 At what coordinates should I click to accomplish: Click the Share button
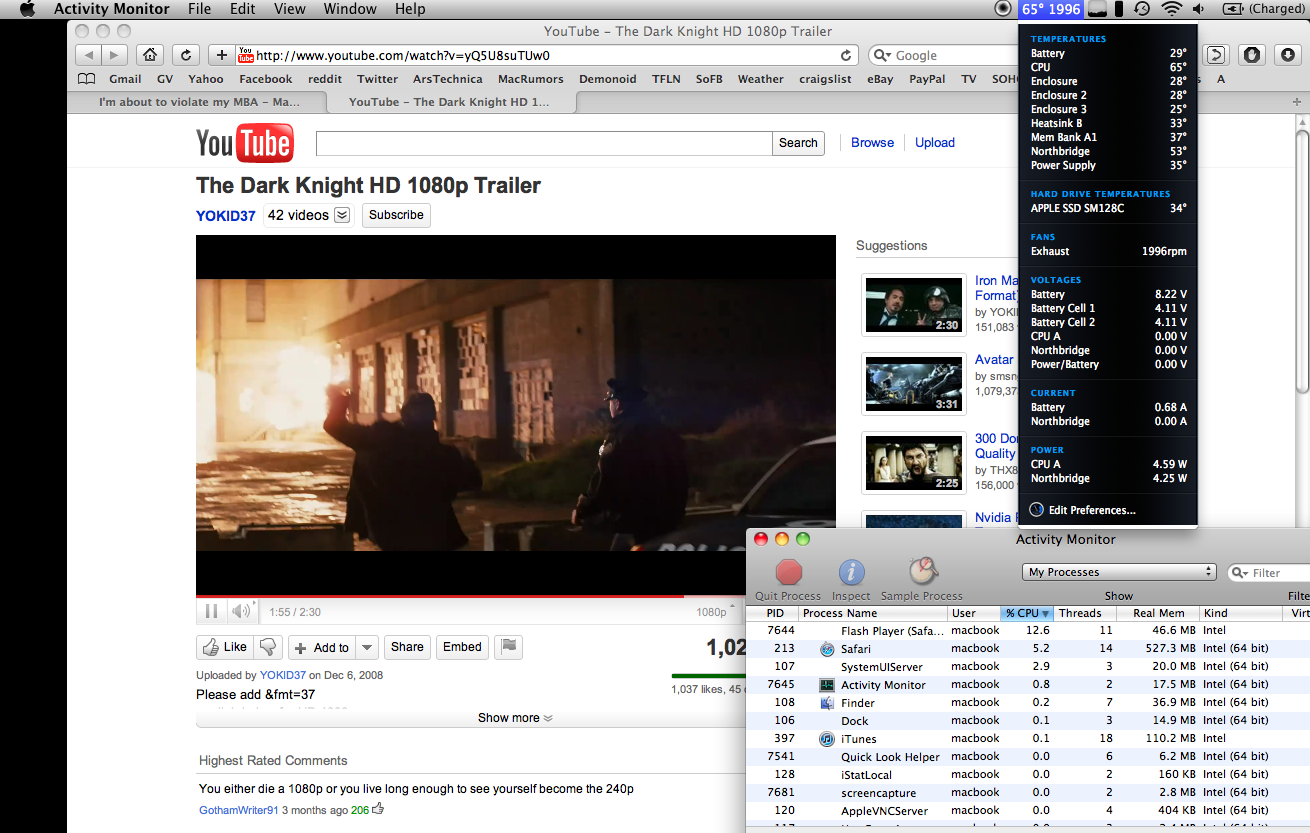click(407, 647)
